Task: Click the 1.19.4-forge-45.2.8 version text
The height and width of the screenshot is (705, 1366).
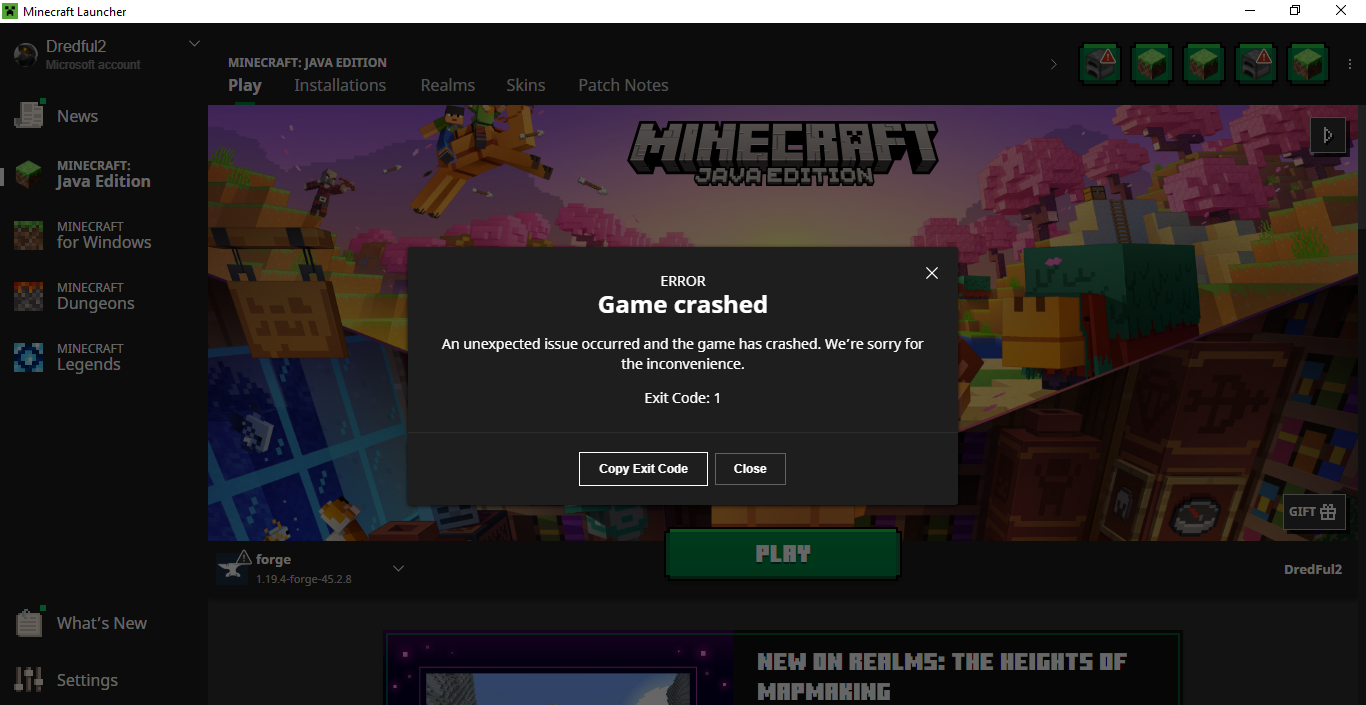Action: pos(304,579)
